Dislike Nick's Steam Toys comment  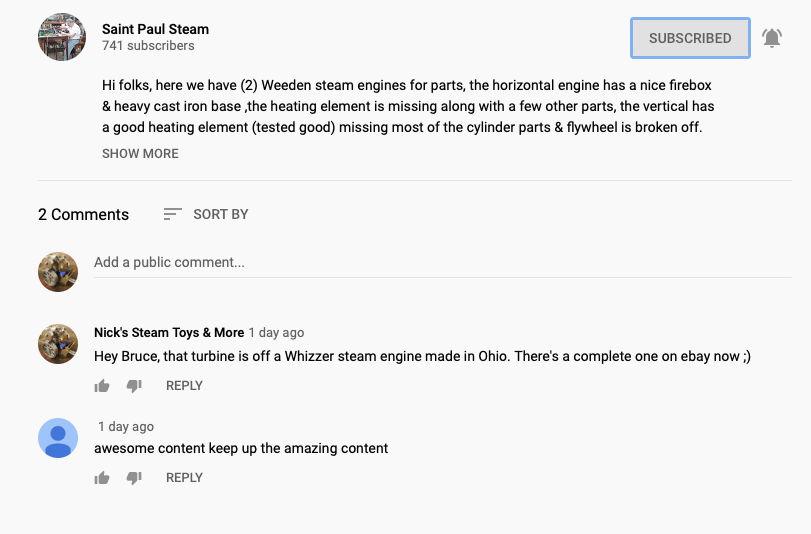134,386
